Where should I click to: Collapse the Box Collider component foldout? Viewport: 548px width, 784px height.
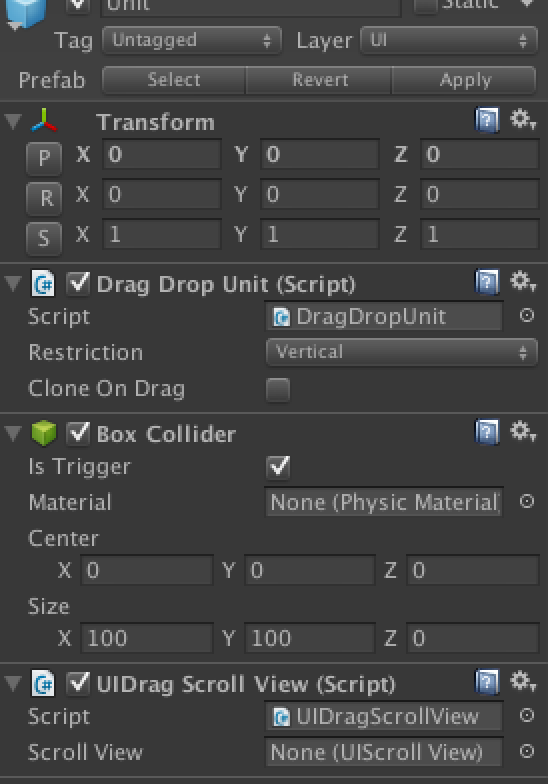[12, 433]
